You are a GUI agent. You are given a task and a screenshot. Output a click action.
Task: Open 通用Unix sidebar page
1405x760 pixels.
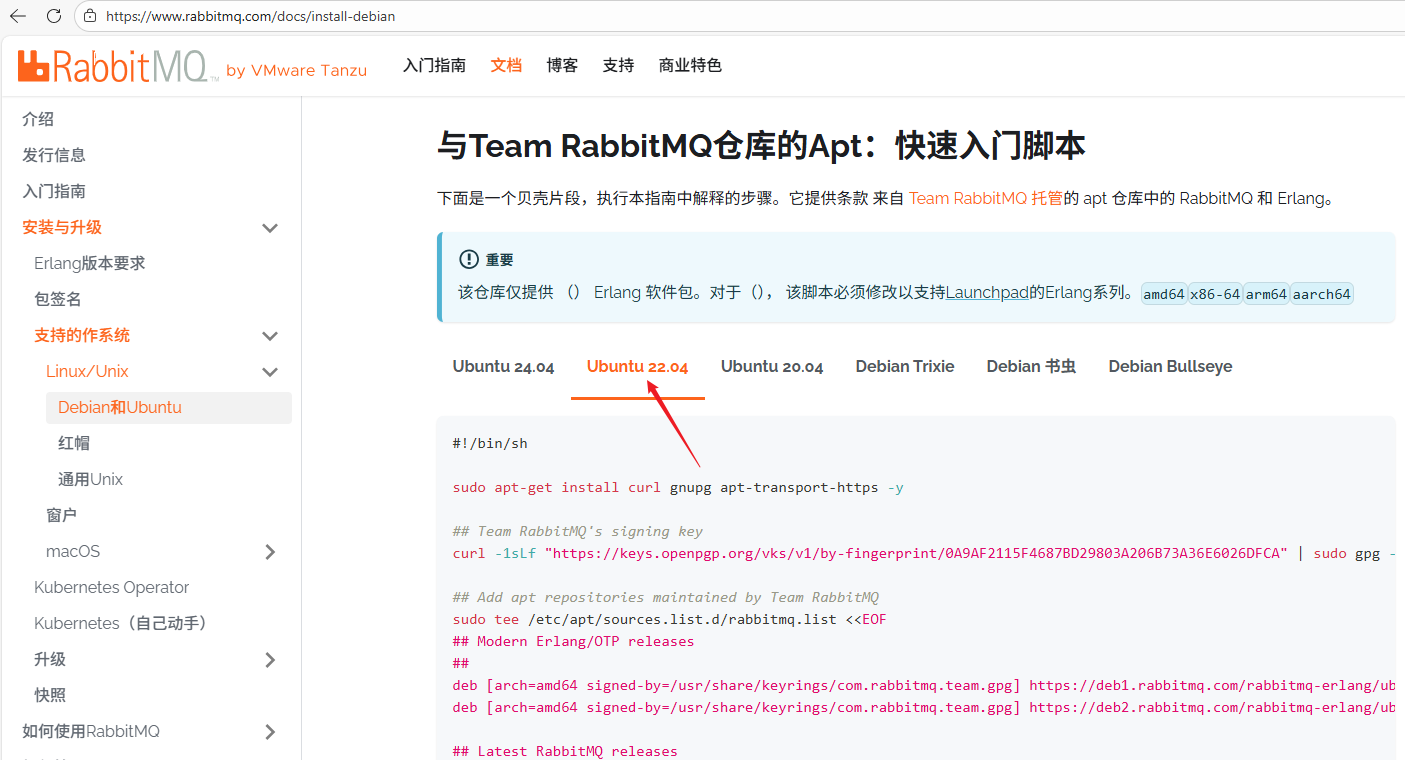pyautogui.click(x=90, y=479)
